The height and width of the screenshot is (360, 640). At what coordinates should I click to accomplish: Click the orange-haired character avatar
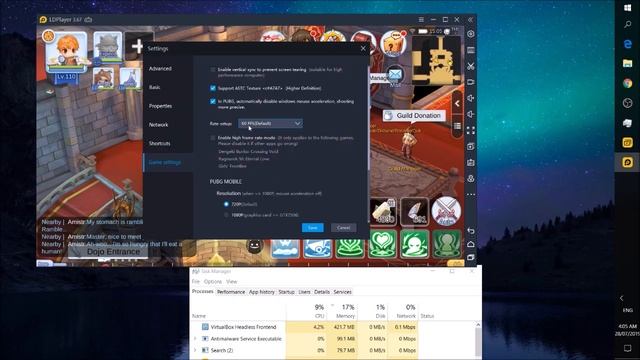67,52
